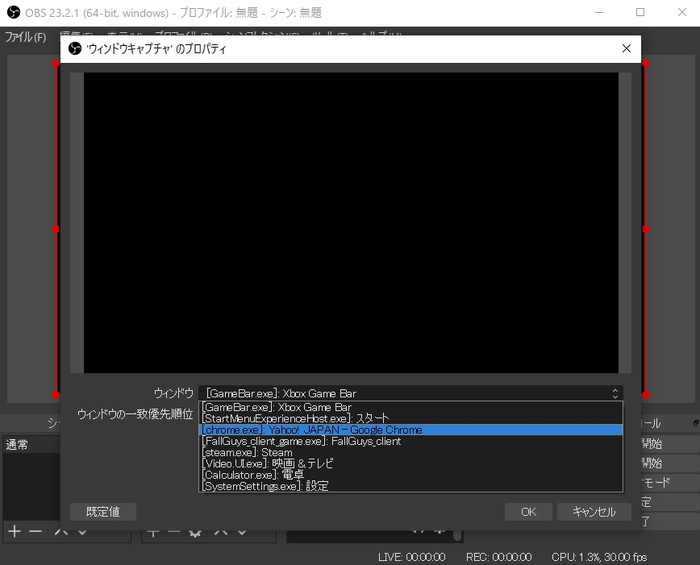The height and width of the screenshot is (565, 700).
Task: Click the black capture preview area
Action: [x=351, y=222]
